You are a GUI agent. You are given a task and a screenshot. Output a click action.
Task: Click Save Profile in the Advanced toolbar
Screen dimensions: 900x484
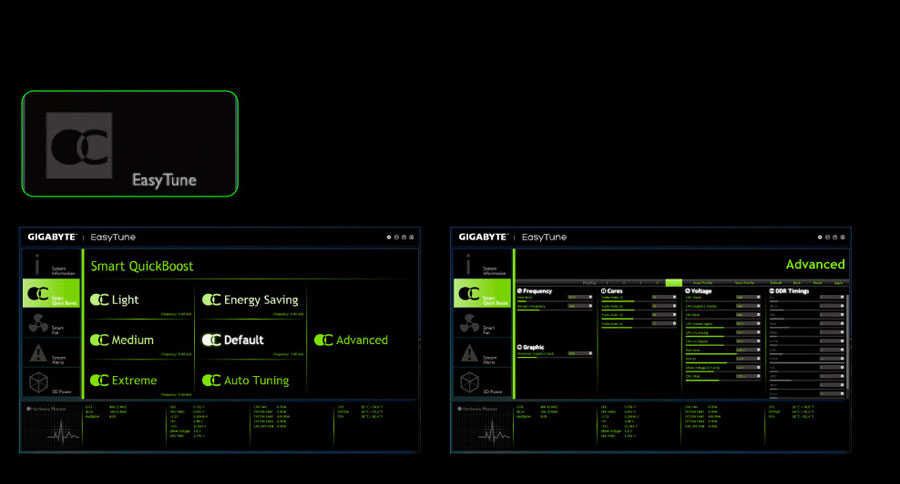pos(740,283)
